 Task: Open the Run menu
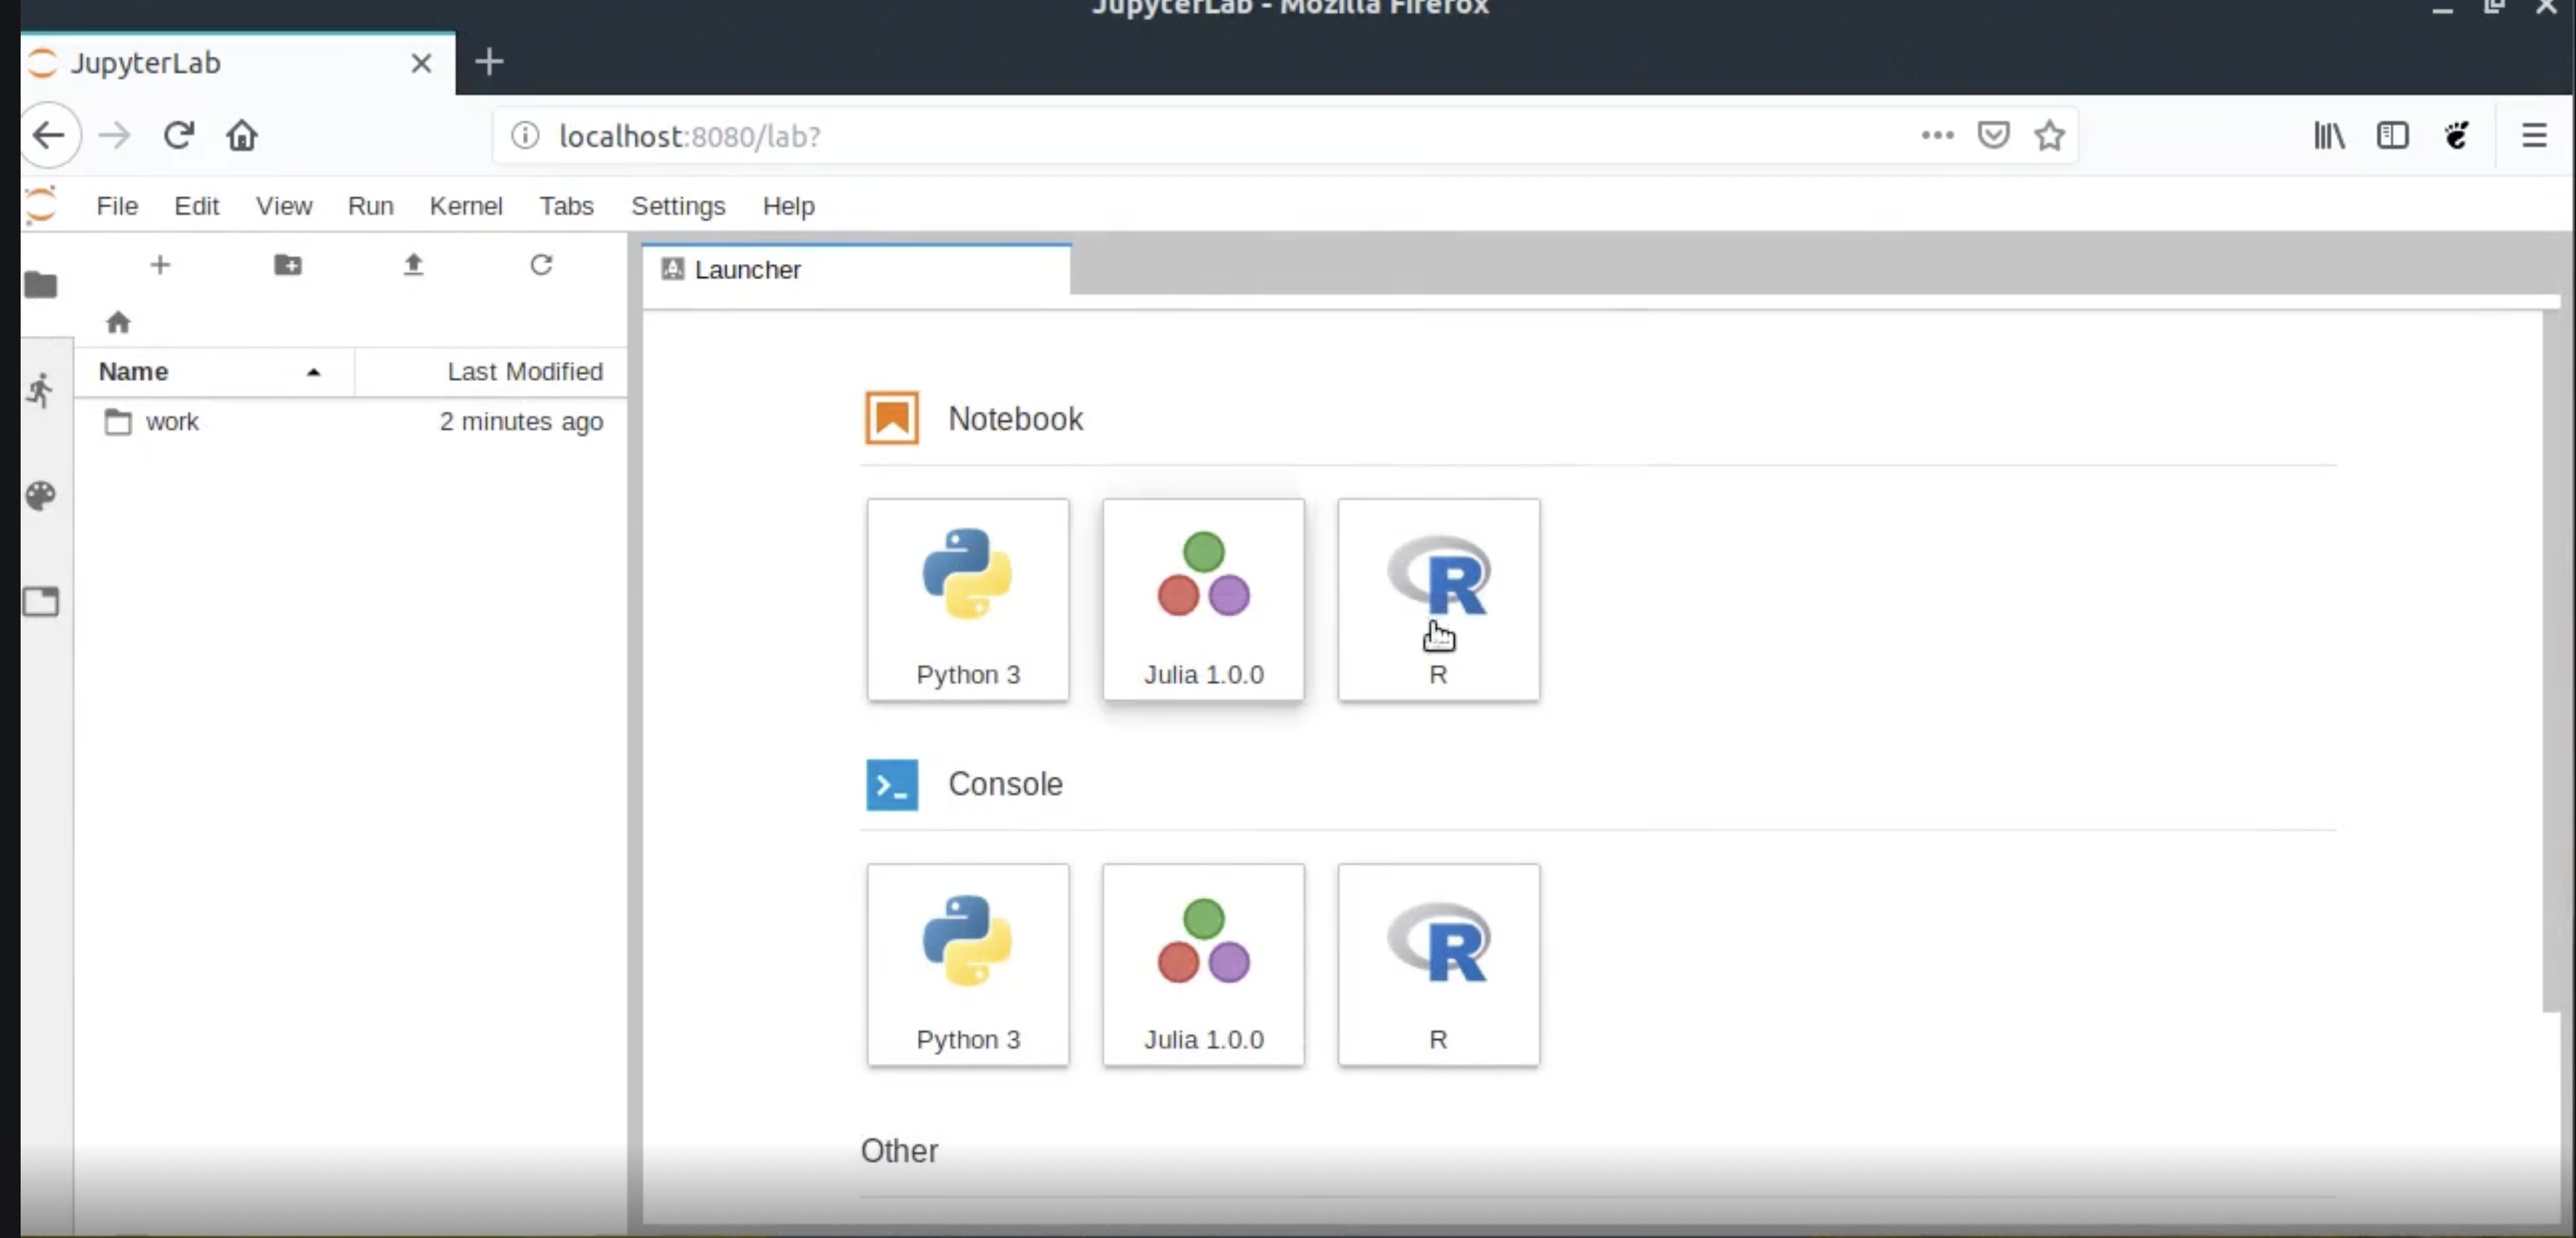[370, 205]
